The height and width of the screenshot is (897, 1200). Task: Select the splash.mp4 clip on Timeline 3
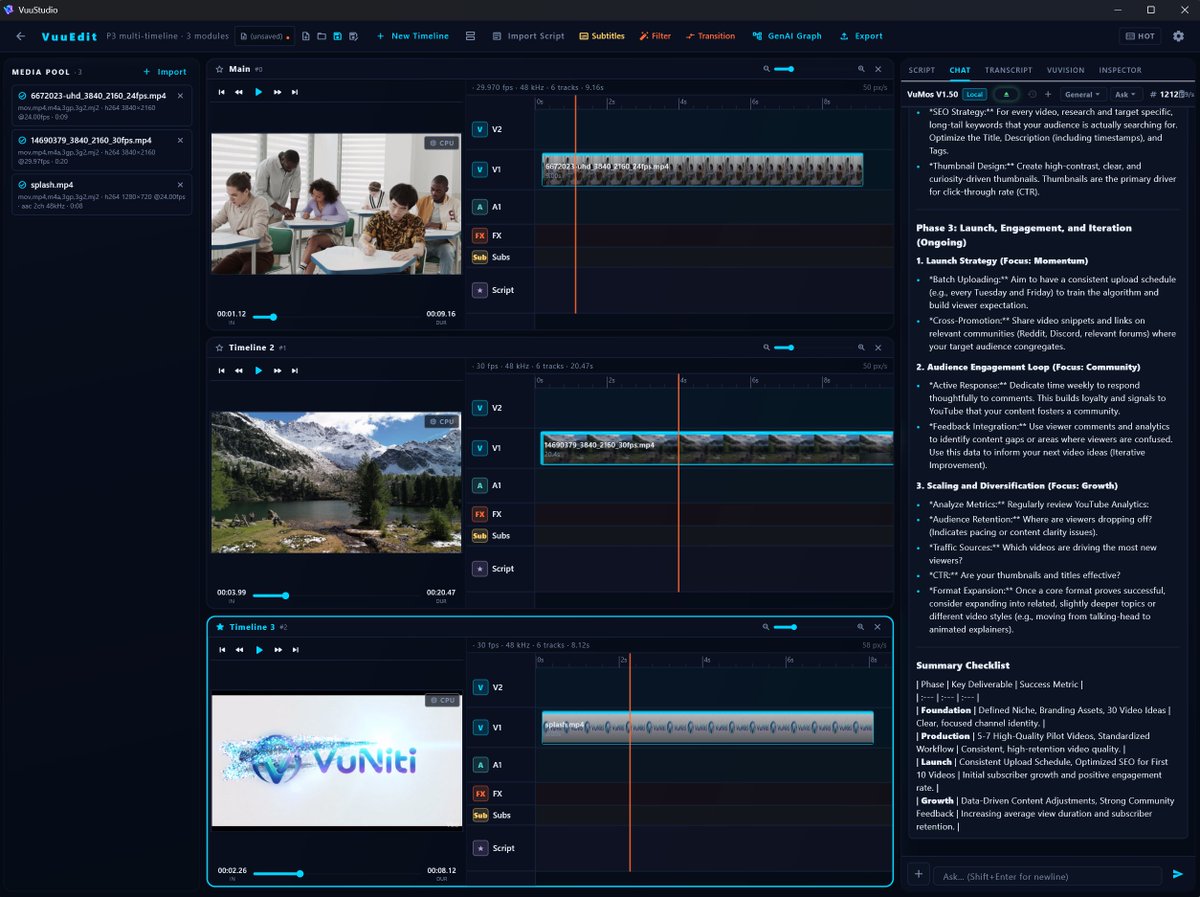[708, 728]
